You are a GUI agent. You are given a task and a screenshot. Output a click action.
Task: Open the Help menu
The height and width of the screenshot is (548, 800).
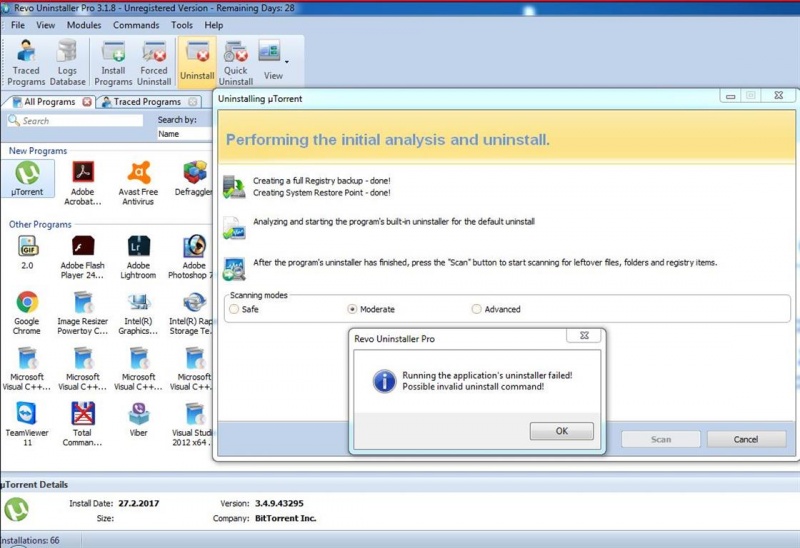pyautogui.click(x=214, y=25)
